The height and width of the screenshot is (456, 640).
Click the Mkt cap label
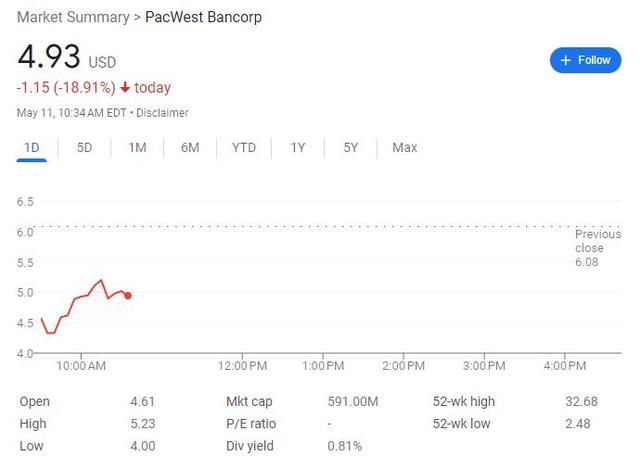pos(249,402)
